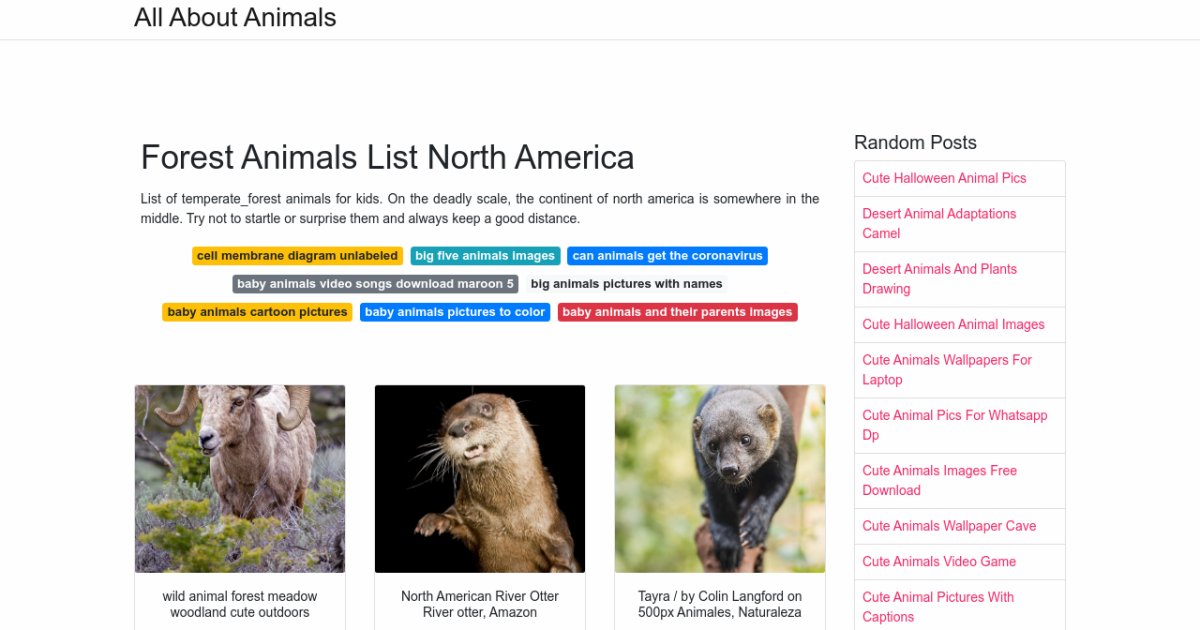Select the baby animals cartoon pictures tag
Viewport: 1200px width, 630px height.
(257, 312)
